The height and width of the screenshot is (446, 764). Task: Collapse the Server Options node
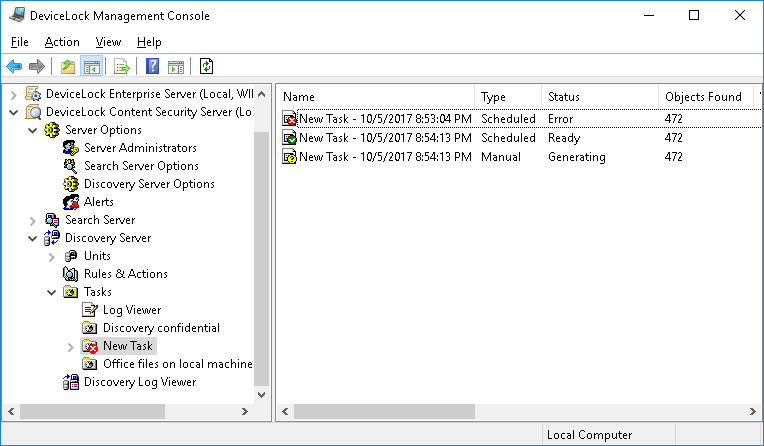coord(33,130)
